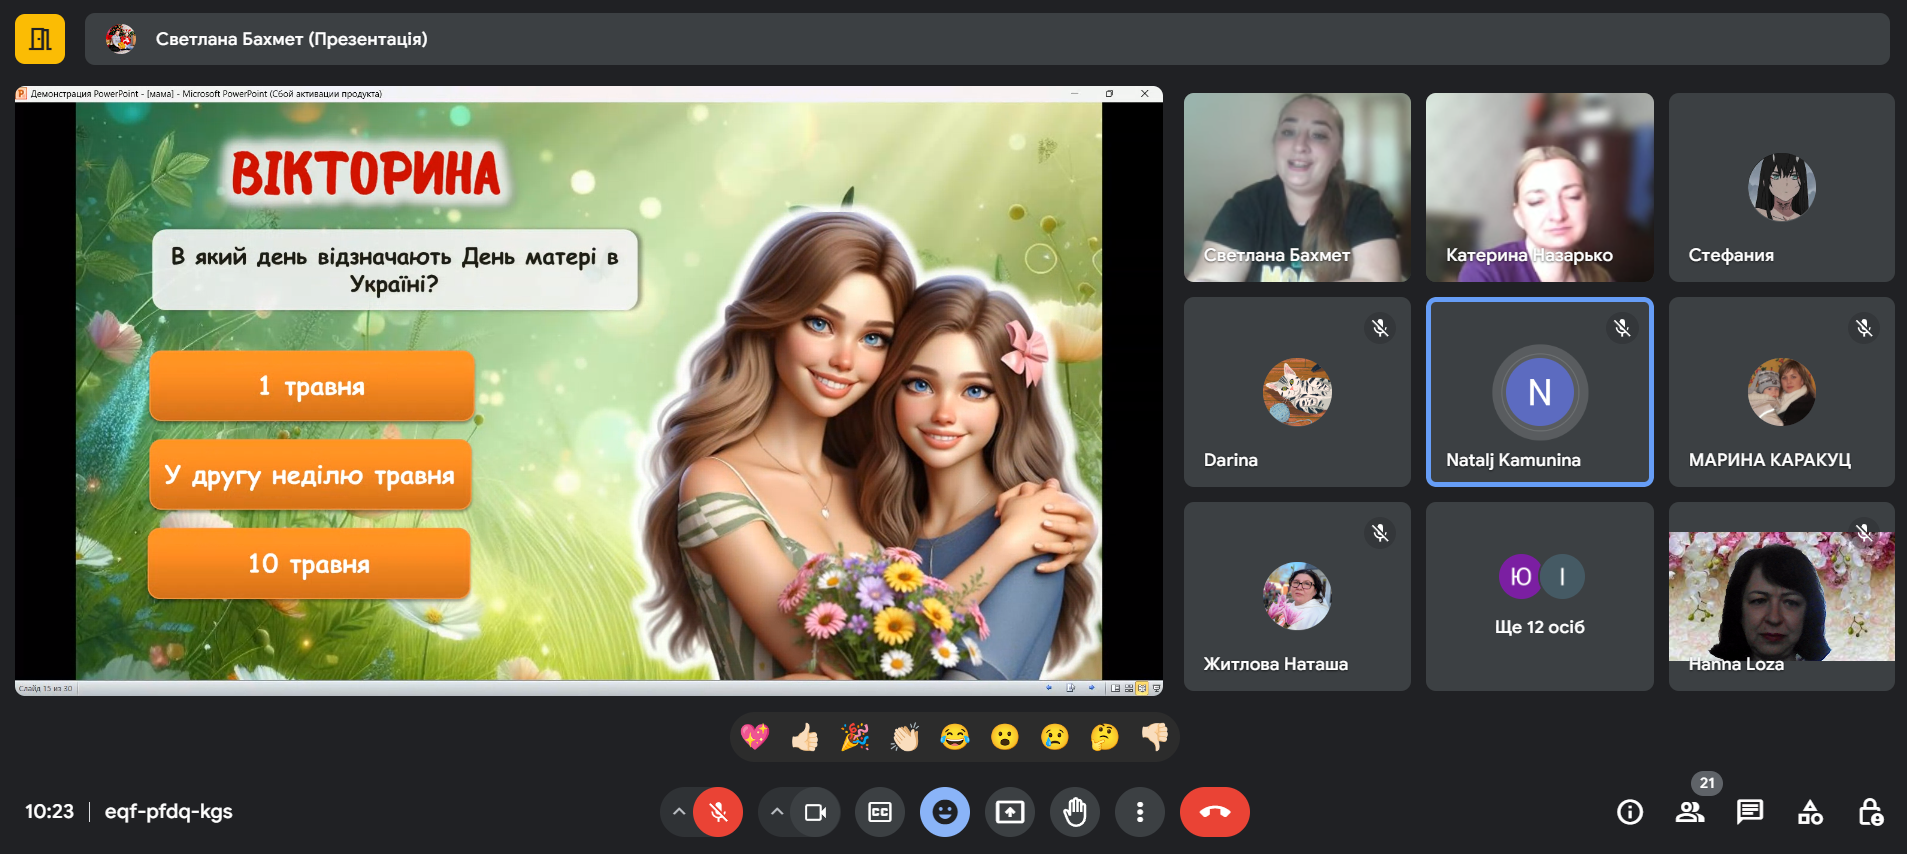Open the participants list showing 21 people
Screen dimensions: 1907x854
point(1690,812)
